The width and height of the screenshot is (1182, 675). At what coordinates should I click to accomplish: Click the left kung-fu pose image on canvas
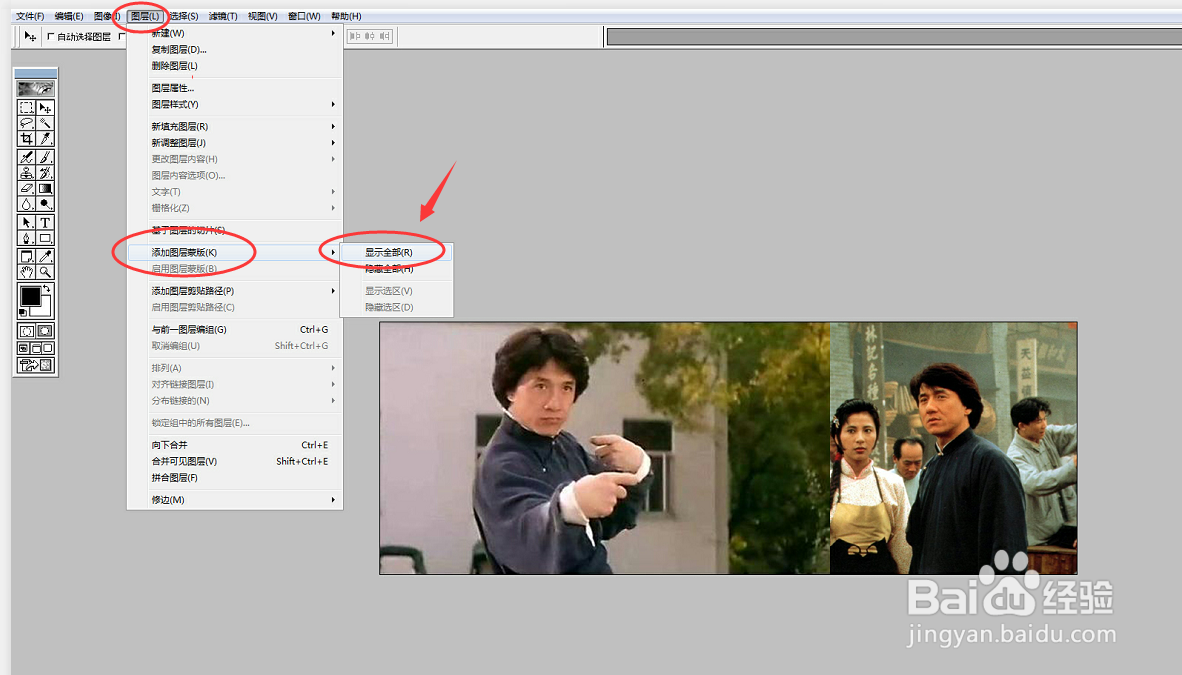(605, 448)
